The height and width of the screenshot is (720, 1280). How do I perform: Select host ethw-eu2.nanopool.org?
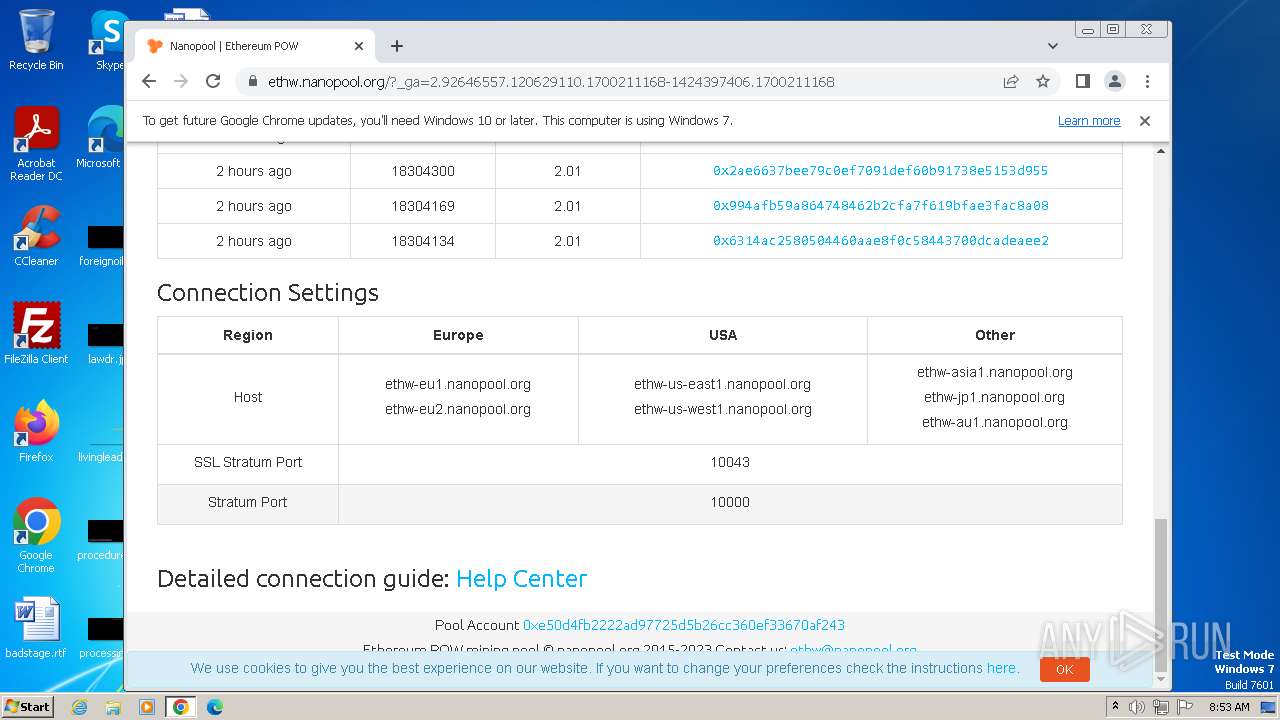point(458,409)
